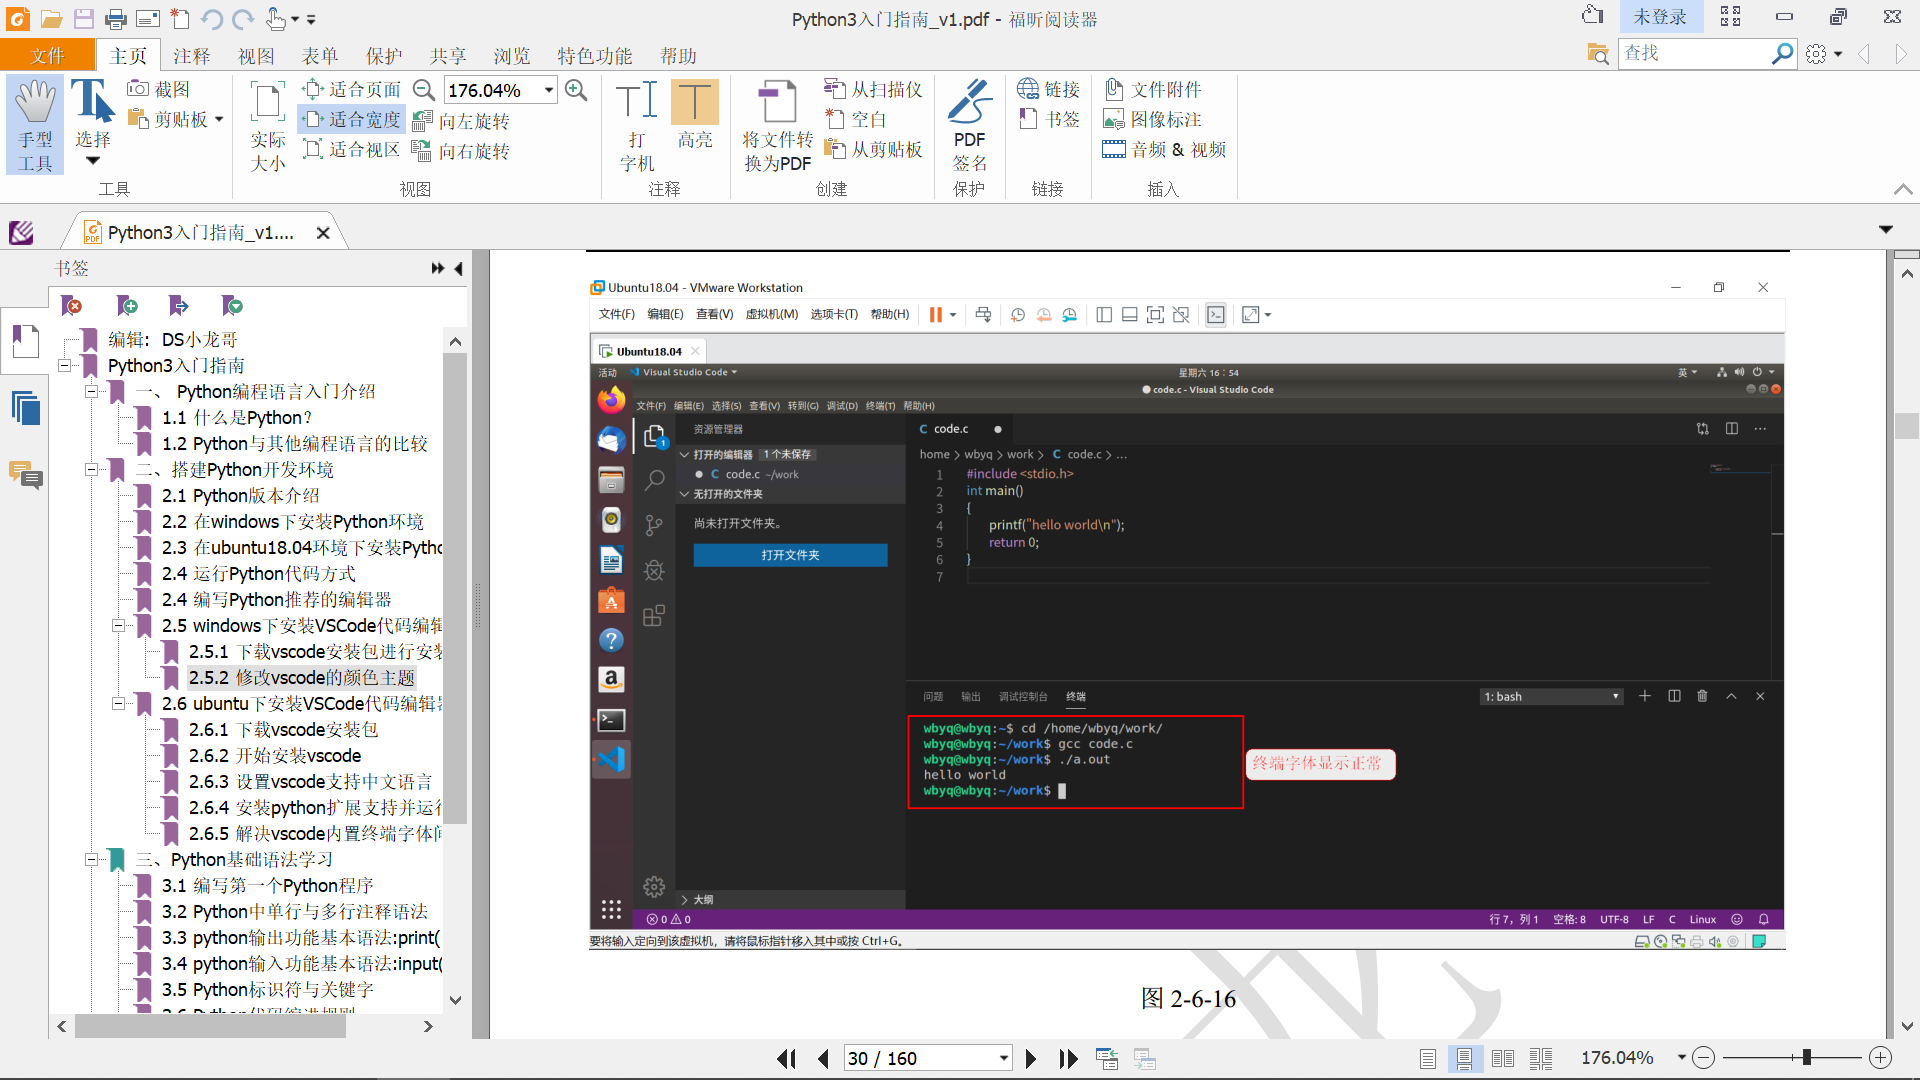Click the zoom-in magnifier icon in ribbon
1920x1080 pixels.
[x=576, y=90]
